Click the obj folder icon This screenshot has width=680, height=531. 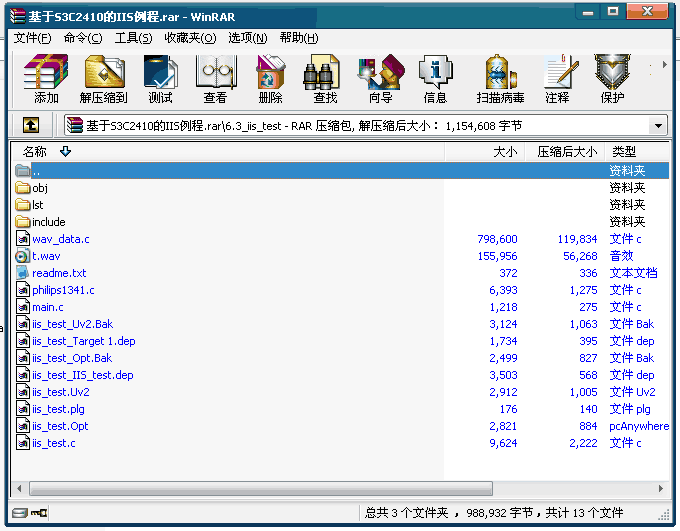point(23,188)
